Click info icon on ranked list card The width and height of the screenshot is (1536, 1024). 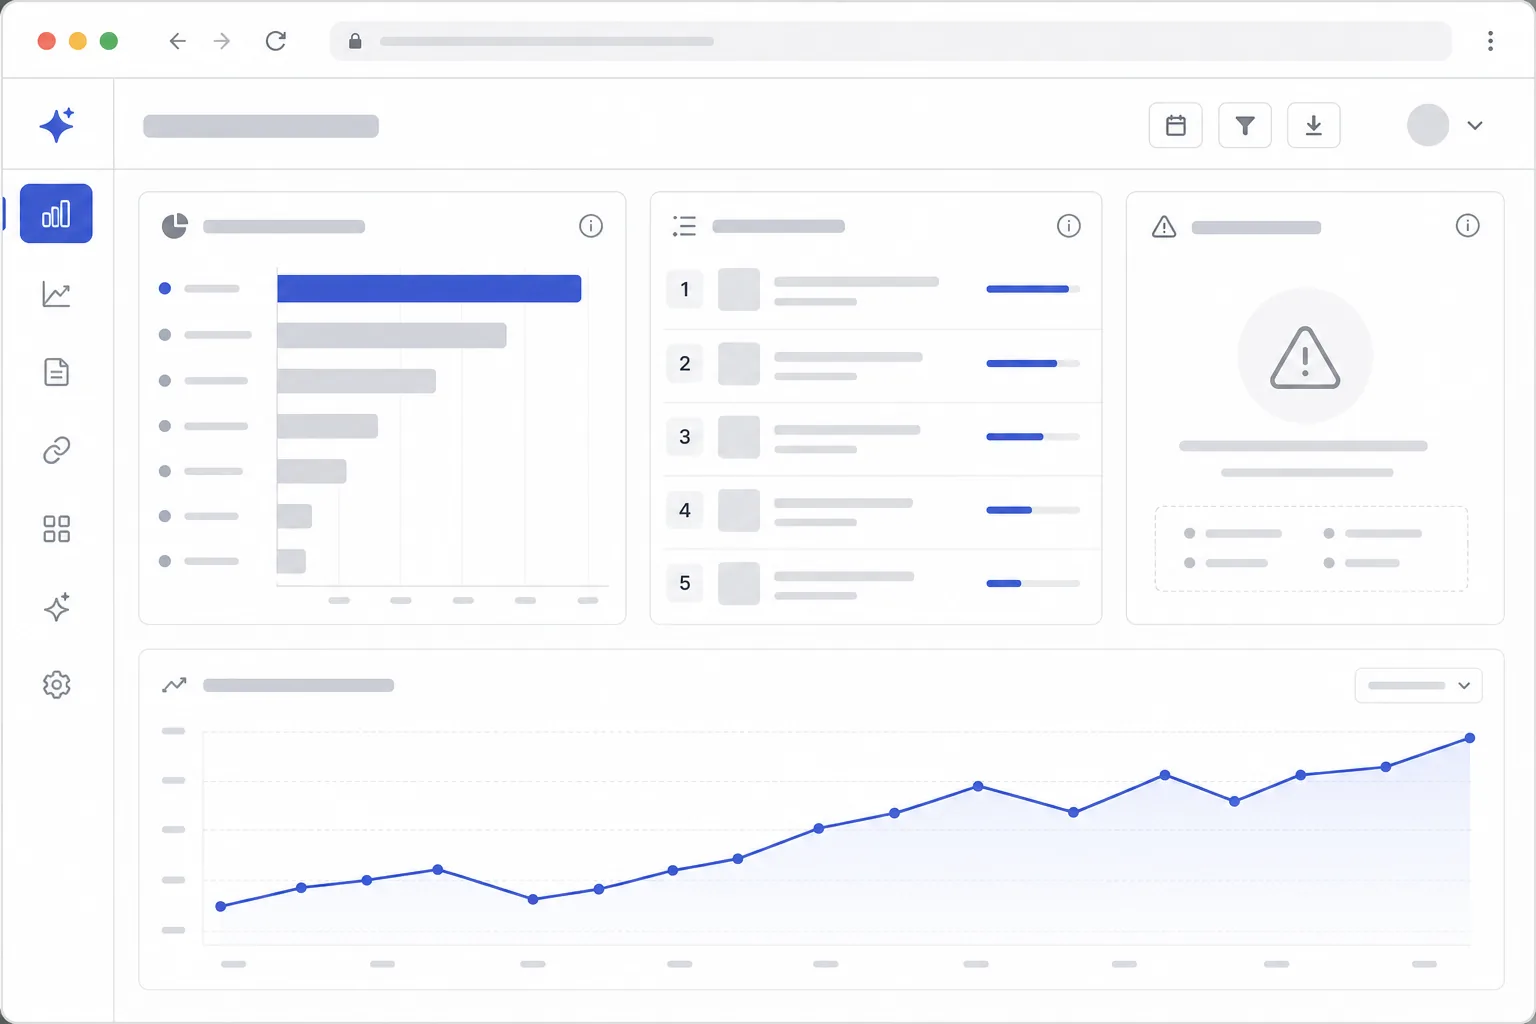point(1069,226)
